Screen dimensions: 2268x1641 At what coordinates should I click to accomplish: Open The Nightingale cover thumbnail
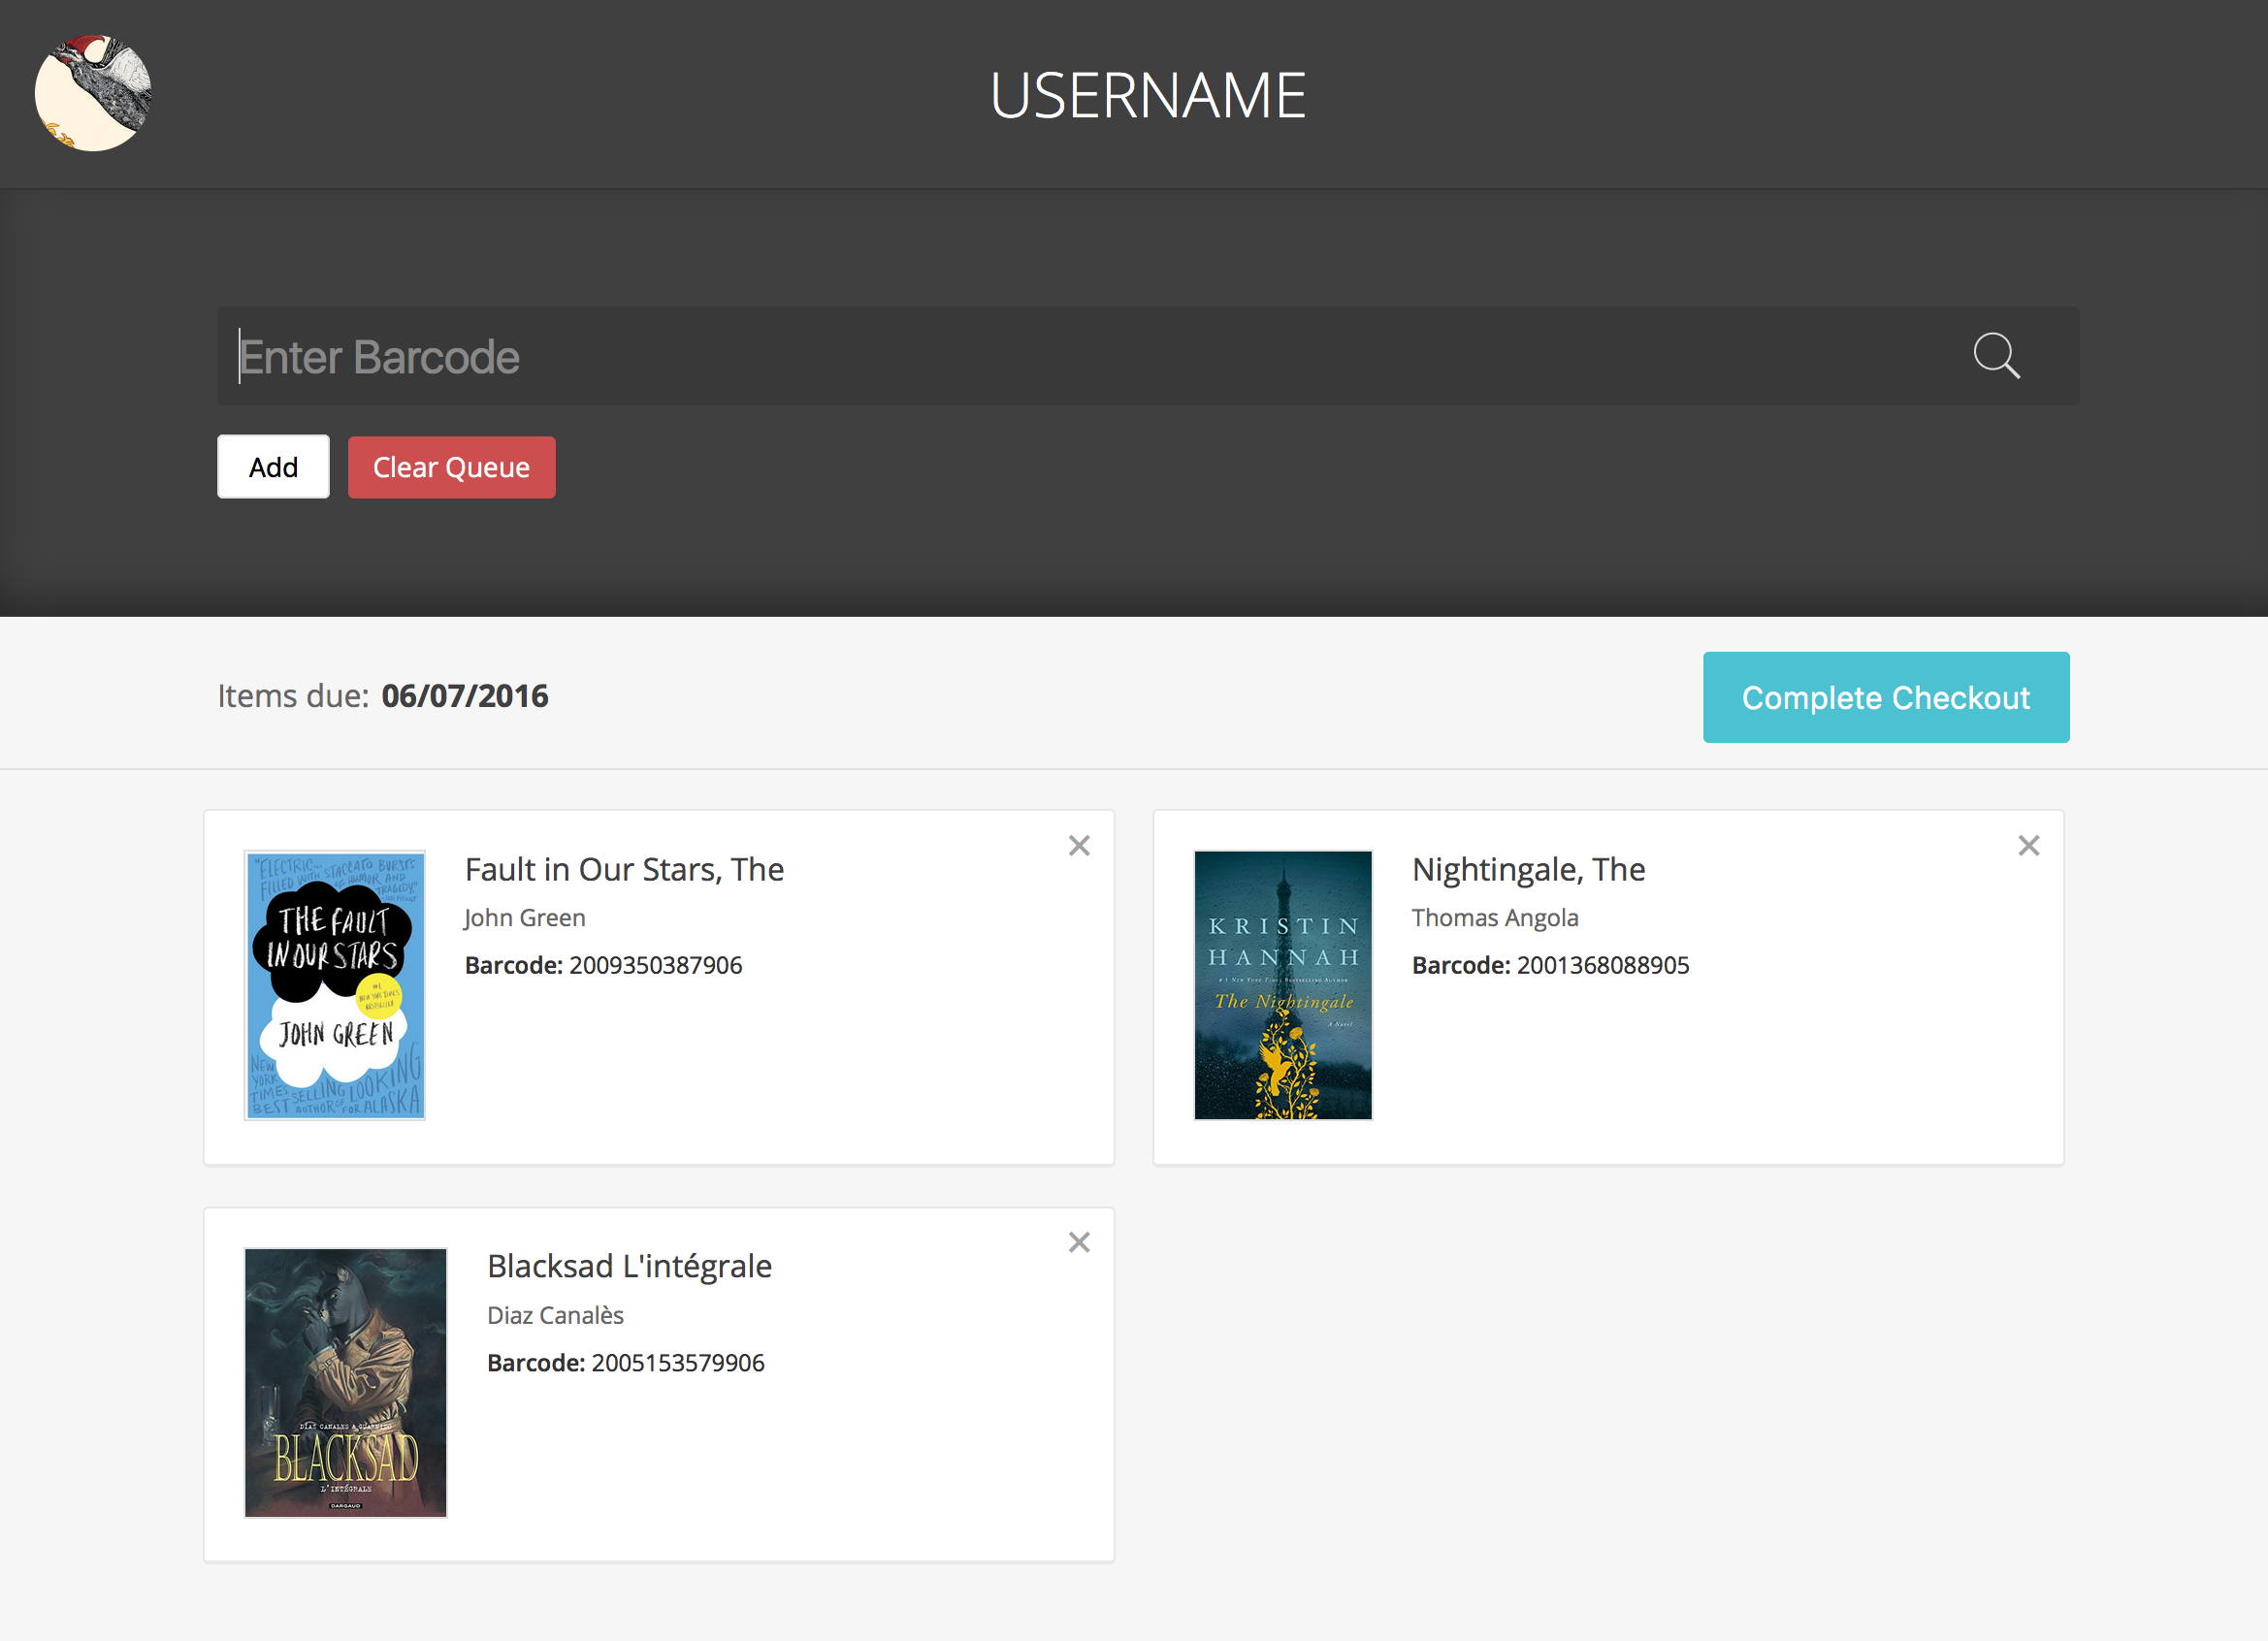pyautogui.click(x=1283, y=985)
